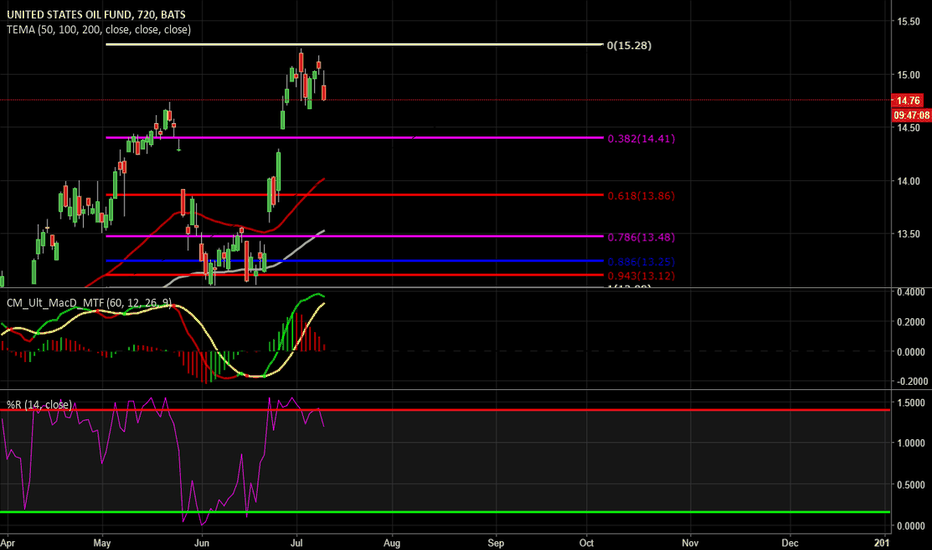Image resolution: width=932 pixels, height=550 pixels.
Task: Click the 1.5000 %R scale value
Action: [x=911, y=403]
